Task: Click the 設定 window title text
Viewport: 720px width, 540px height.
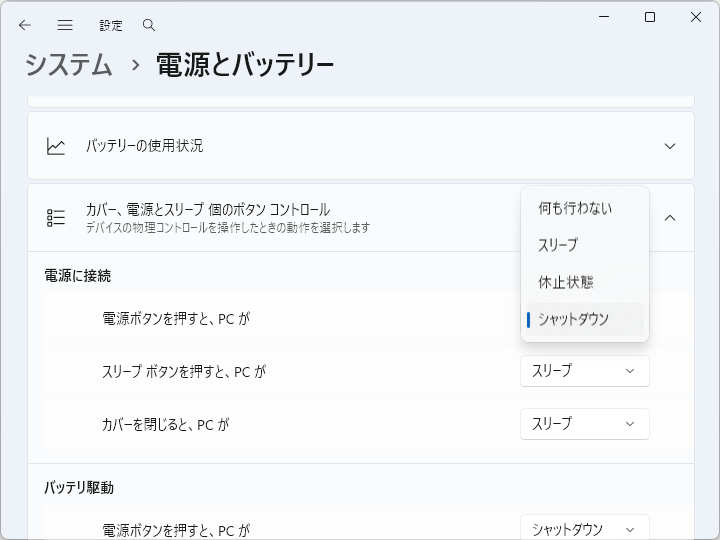Action: click(x=111, y=26)
